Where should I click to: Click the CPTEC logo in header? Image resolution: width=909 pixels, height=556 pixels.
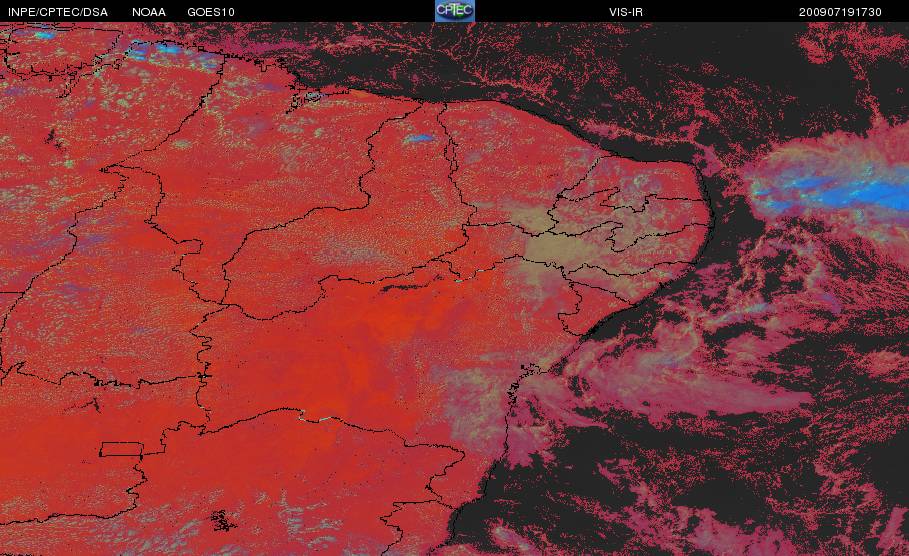point(454,10)
